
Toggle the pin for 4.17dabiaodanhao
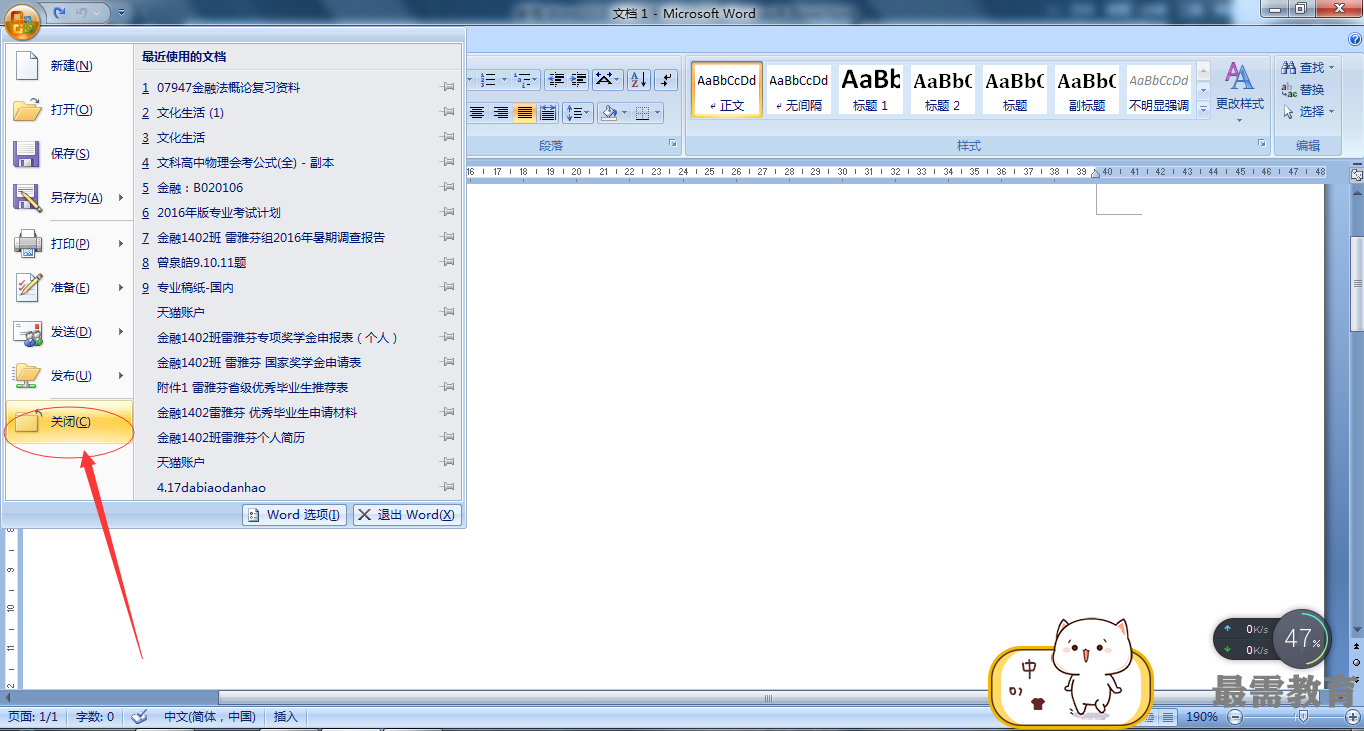pyautogui.click(x=447, y=487)
